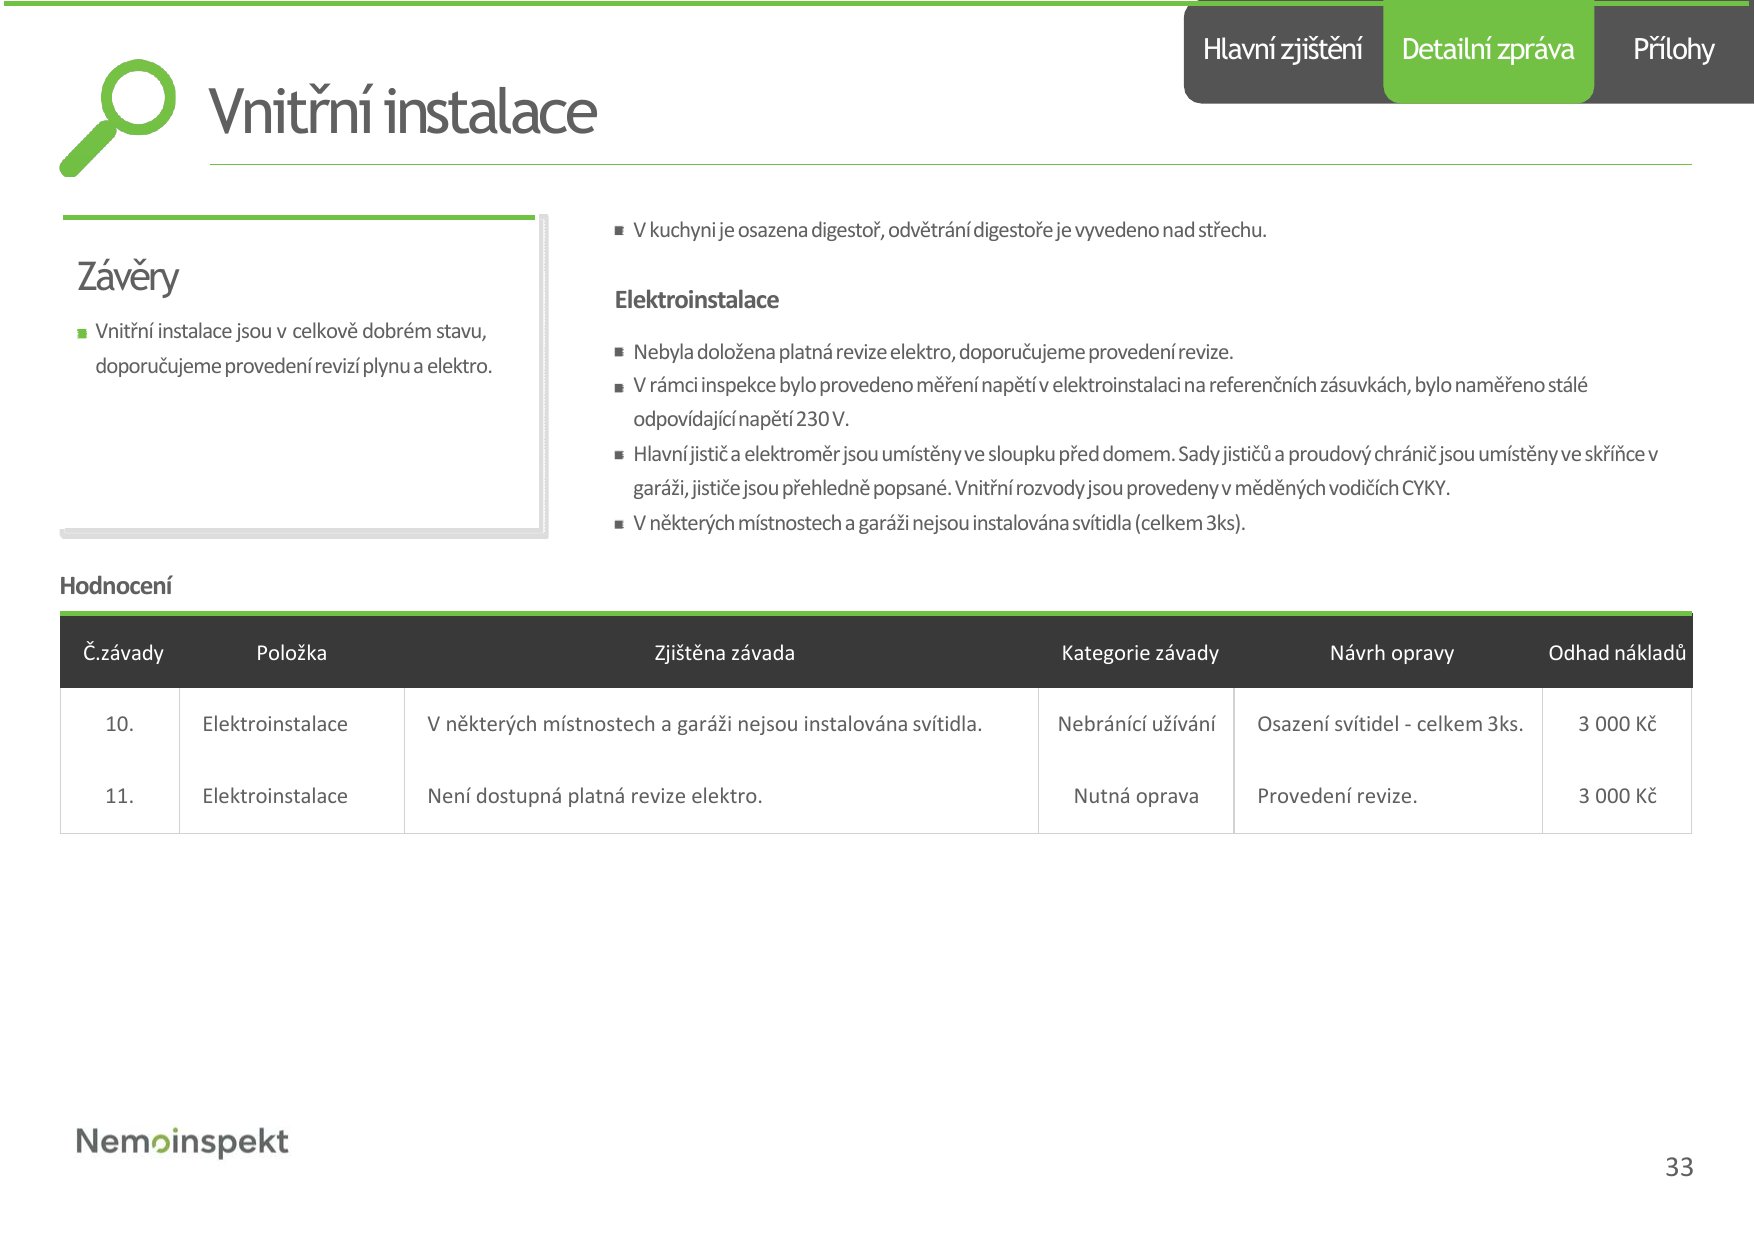Image resolution: width=1755 pixels, height=1242 pixels.
Task: Select the Závěry heading
Action: click(128, 277)
